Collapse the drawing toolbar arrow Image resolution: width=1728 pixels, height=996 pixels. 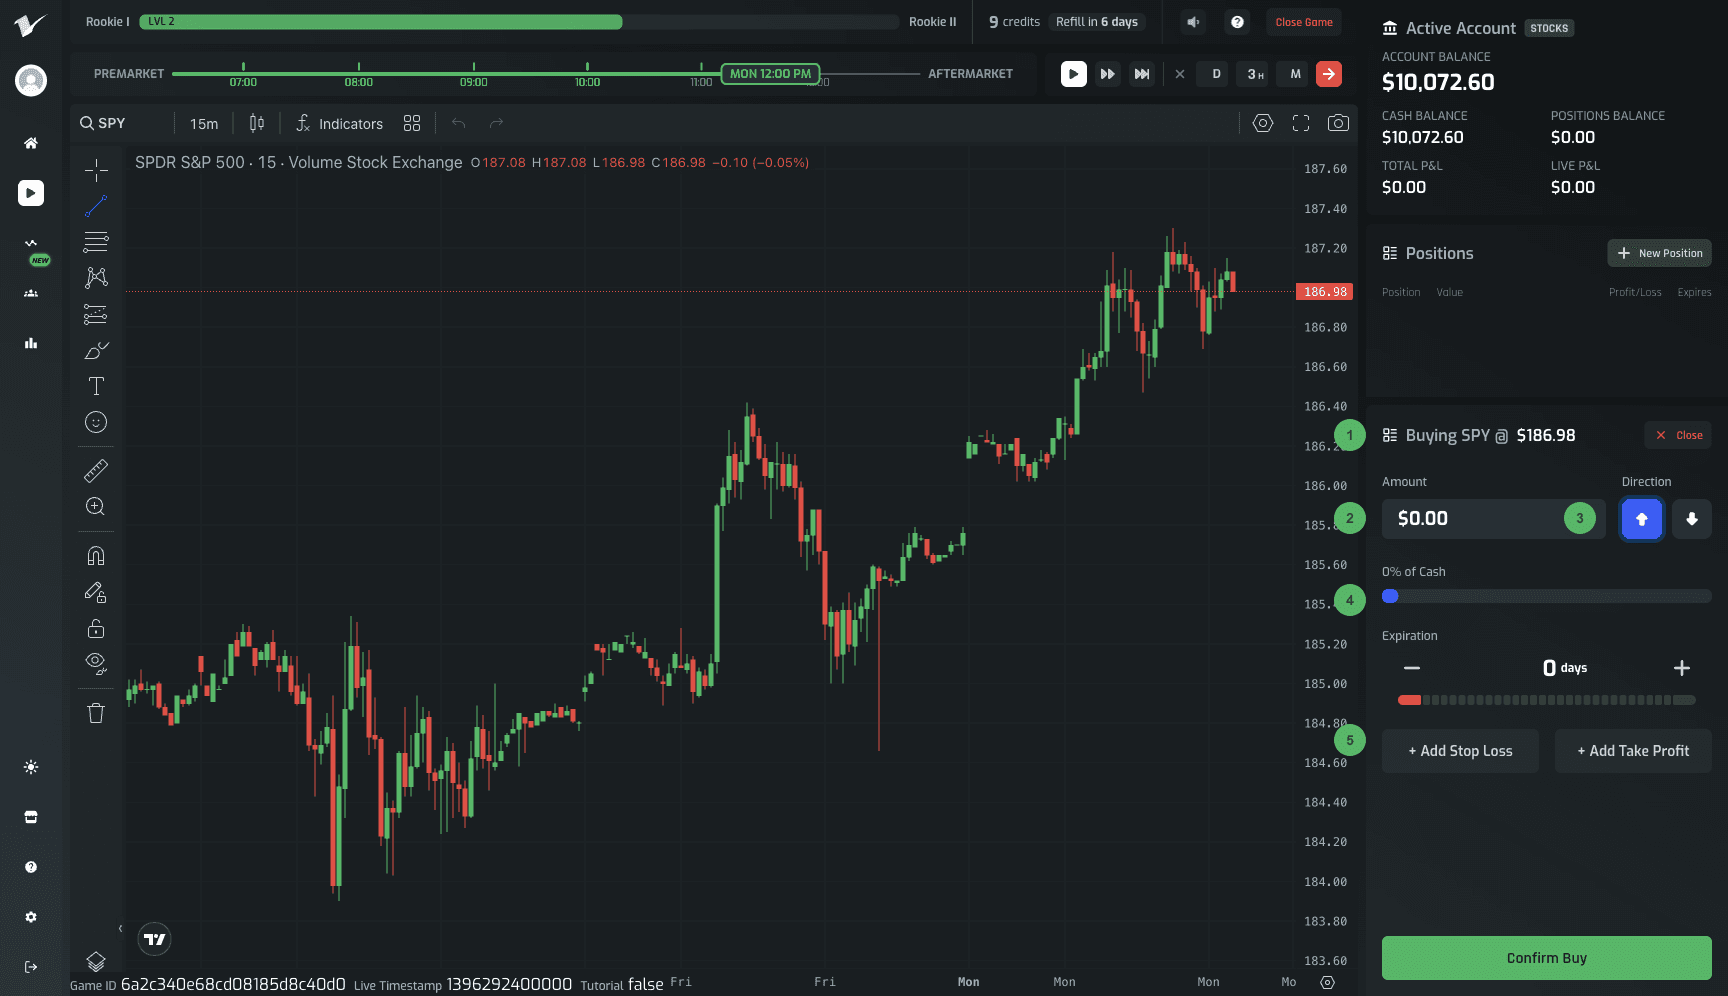(x=120, y=929)
